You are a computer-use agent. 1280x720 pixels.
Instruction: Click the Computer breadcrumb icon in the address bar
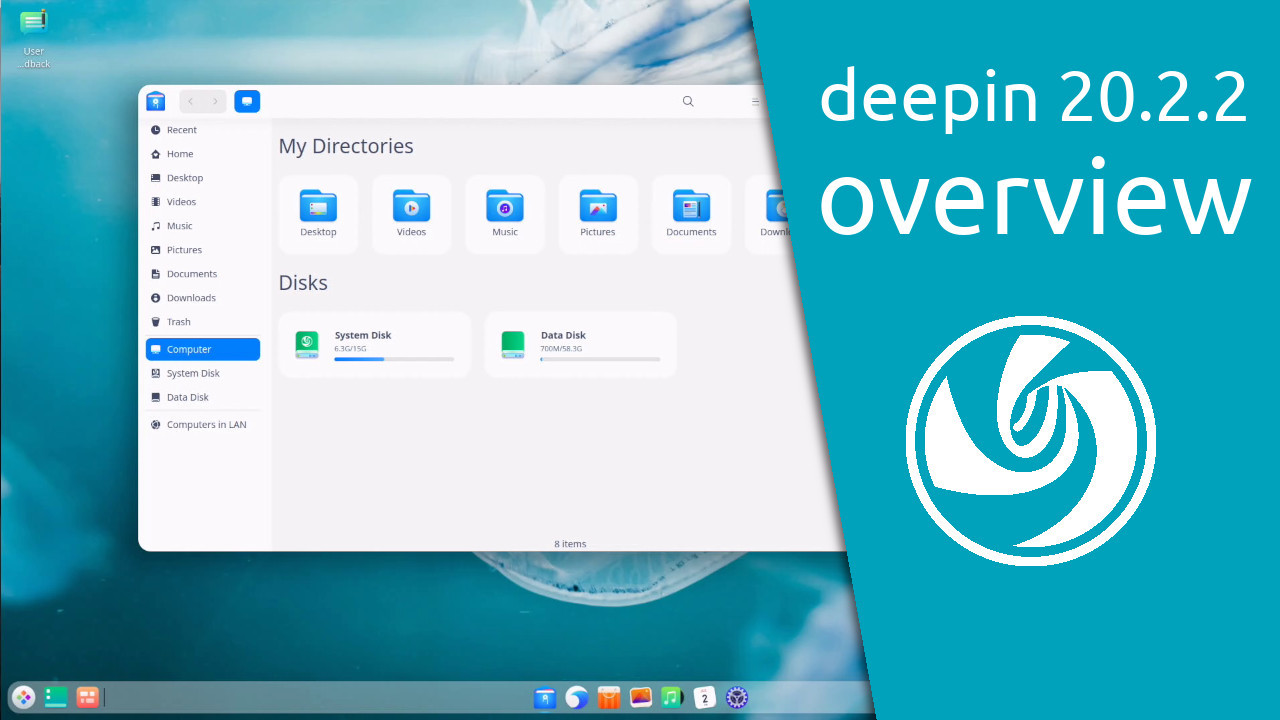247,101
